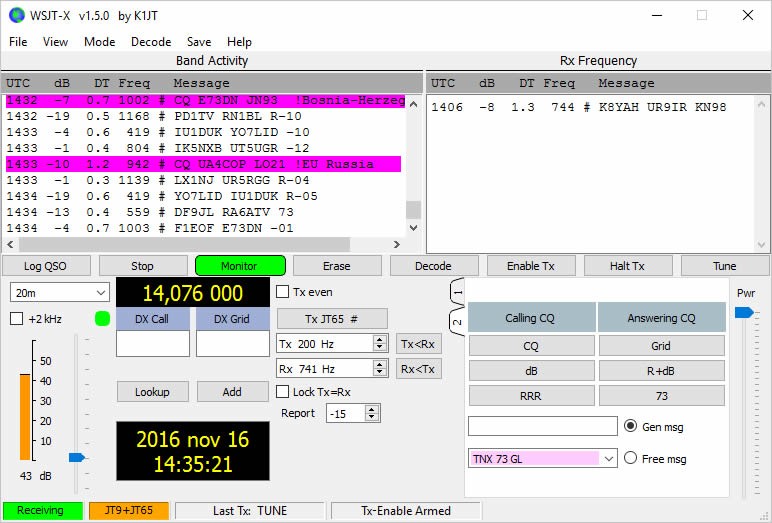
Task: Click Band Activity scroll-up arrow
Action: (414, 104)
